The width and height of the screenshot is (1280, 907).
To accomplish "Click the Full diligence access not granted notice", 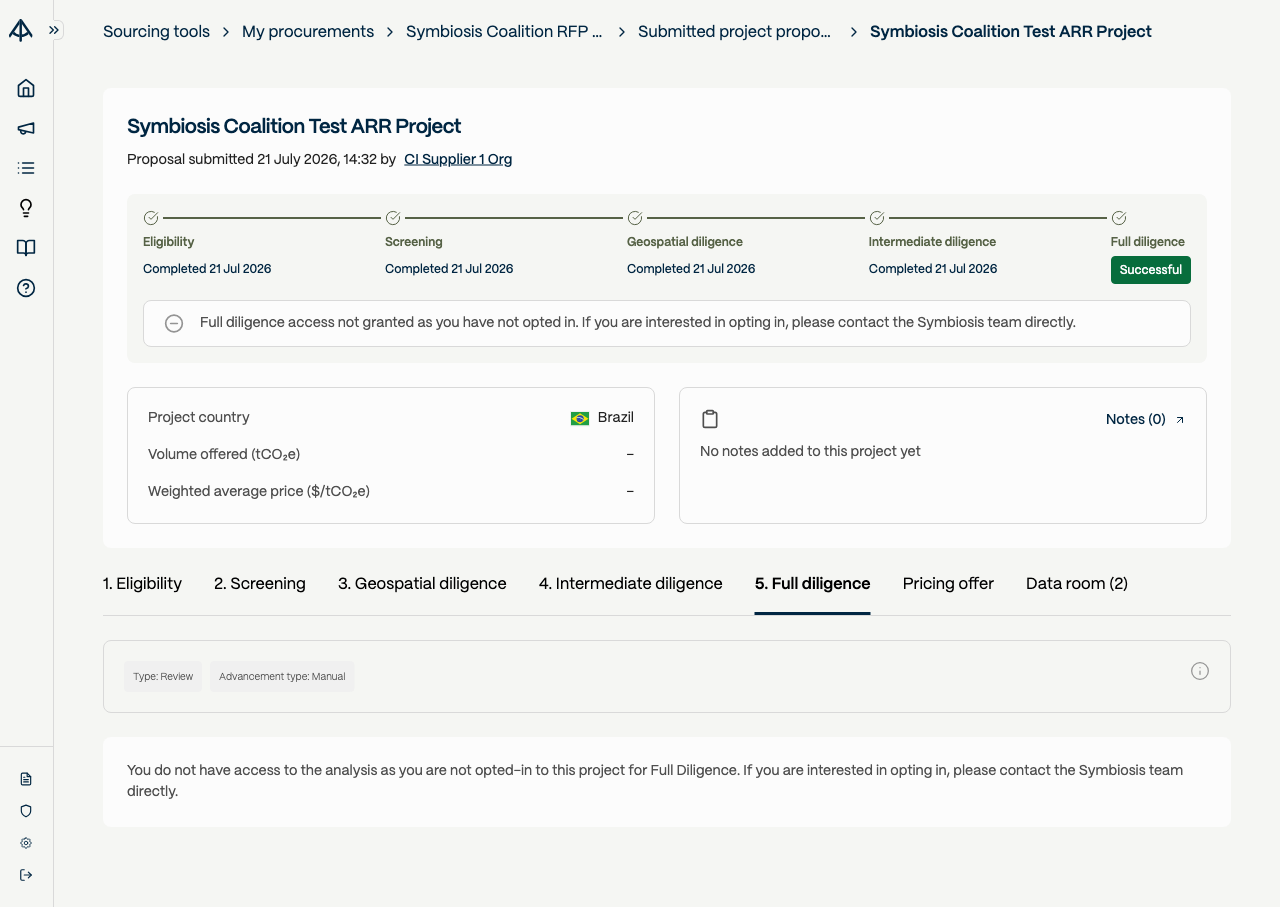I will point(667,323).
